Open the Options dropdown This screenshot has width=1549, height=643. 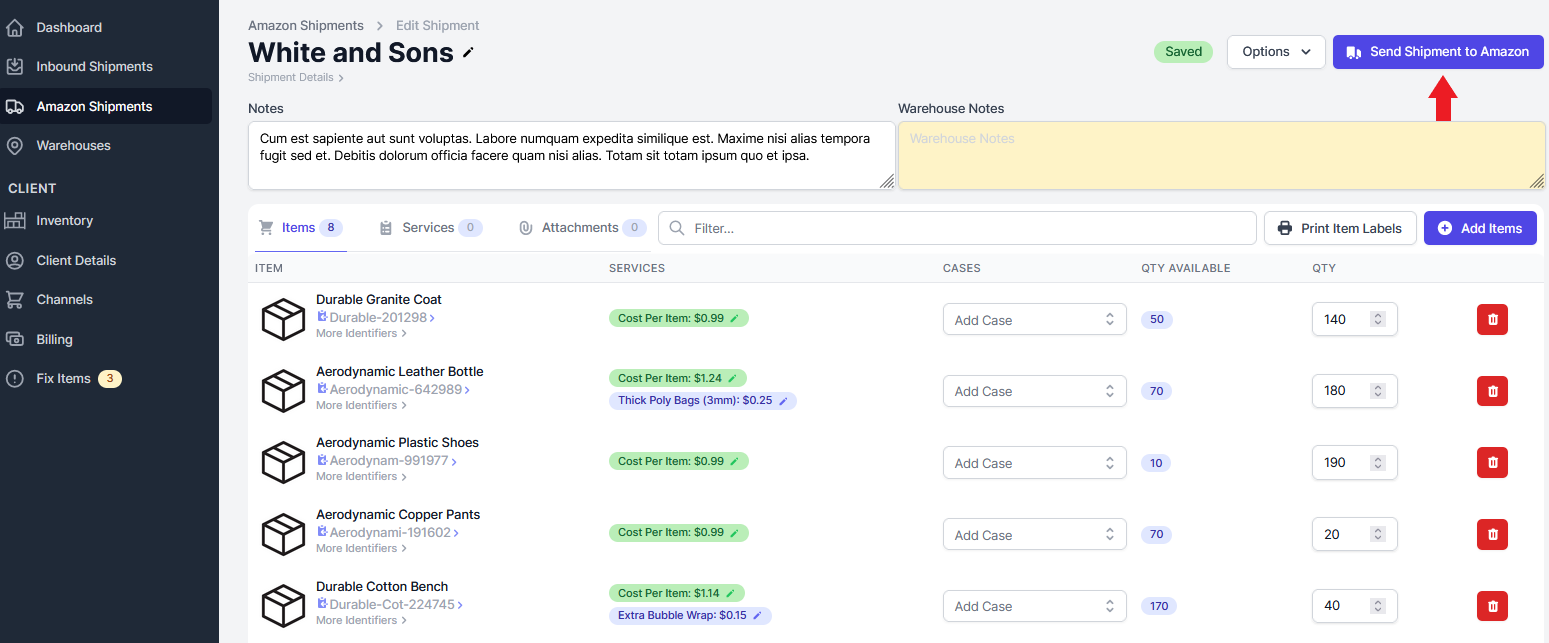point(1276,52)
